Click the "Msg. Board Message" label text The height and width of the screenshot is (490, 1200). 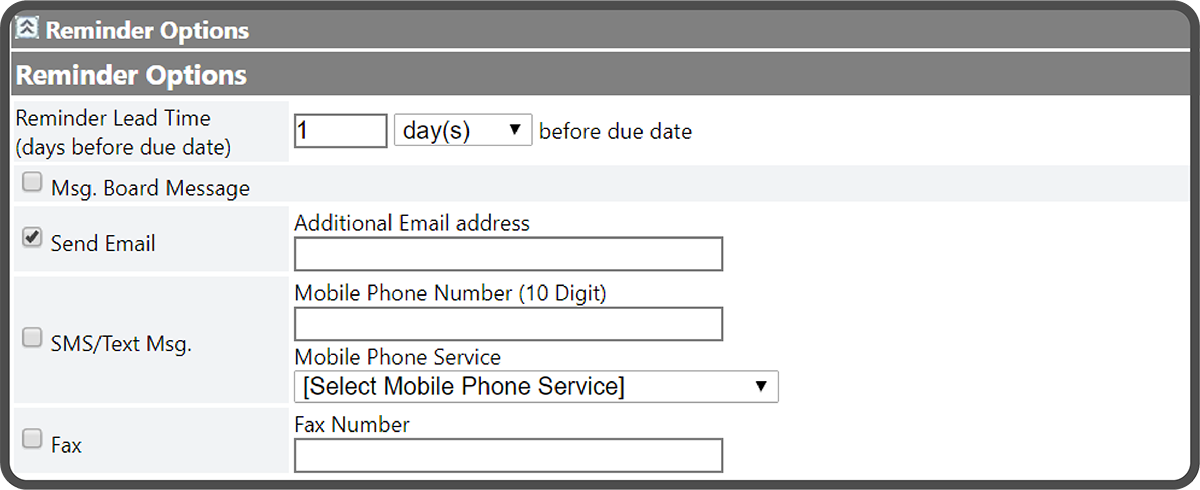pos(150,188)
